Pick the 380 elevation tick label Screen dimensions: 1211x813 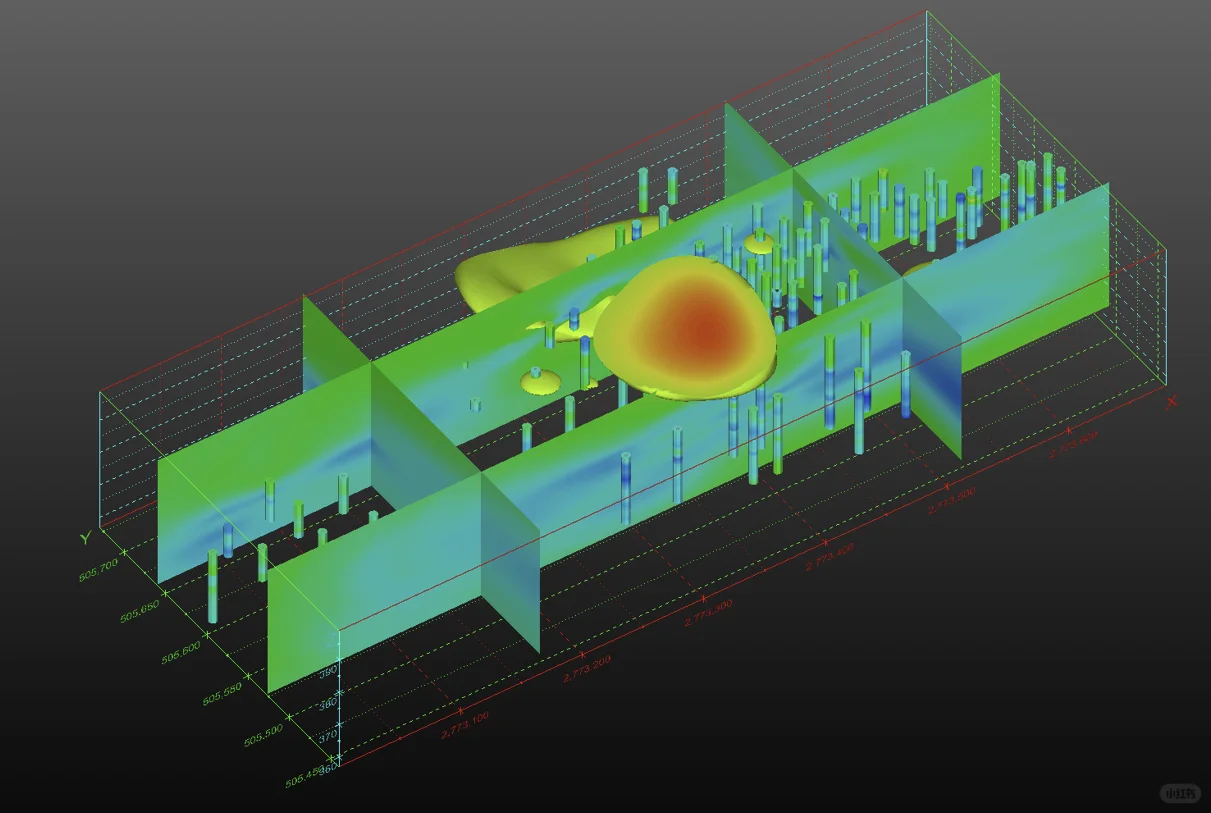[x=327, y=704]
